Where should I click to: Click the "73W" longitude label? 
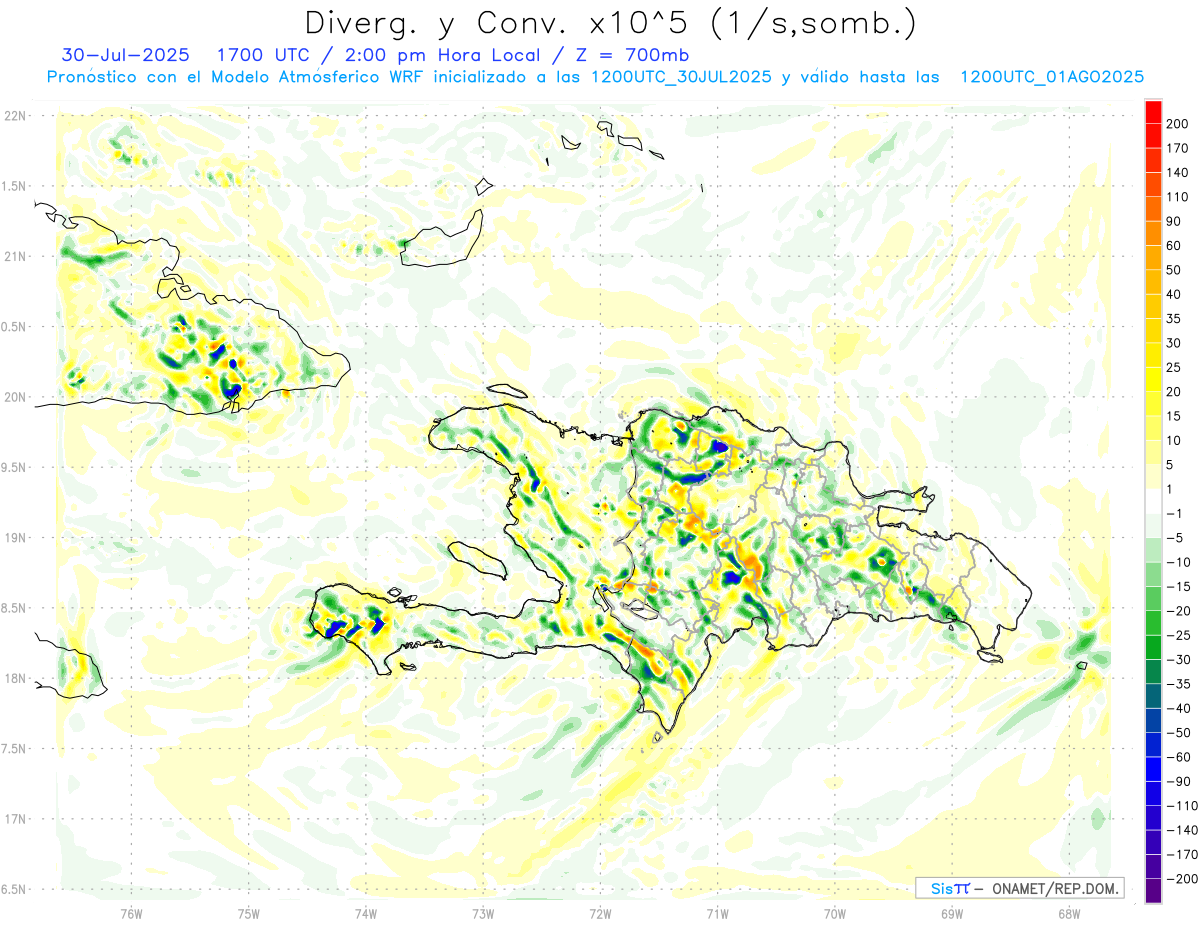[x=483, y=914]
